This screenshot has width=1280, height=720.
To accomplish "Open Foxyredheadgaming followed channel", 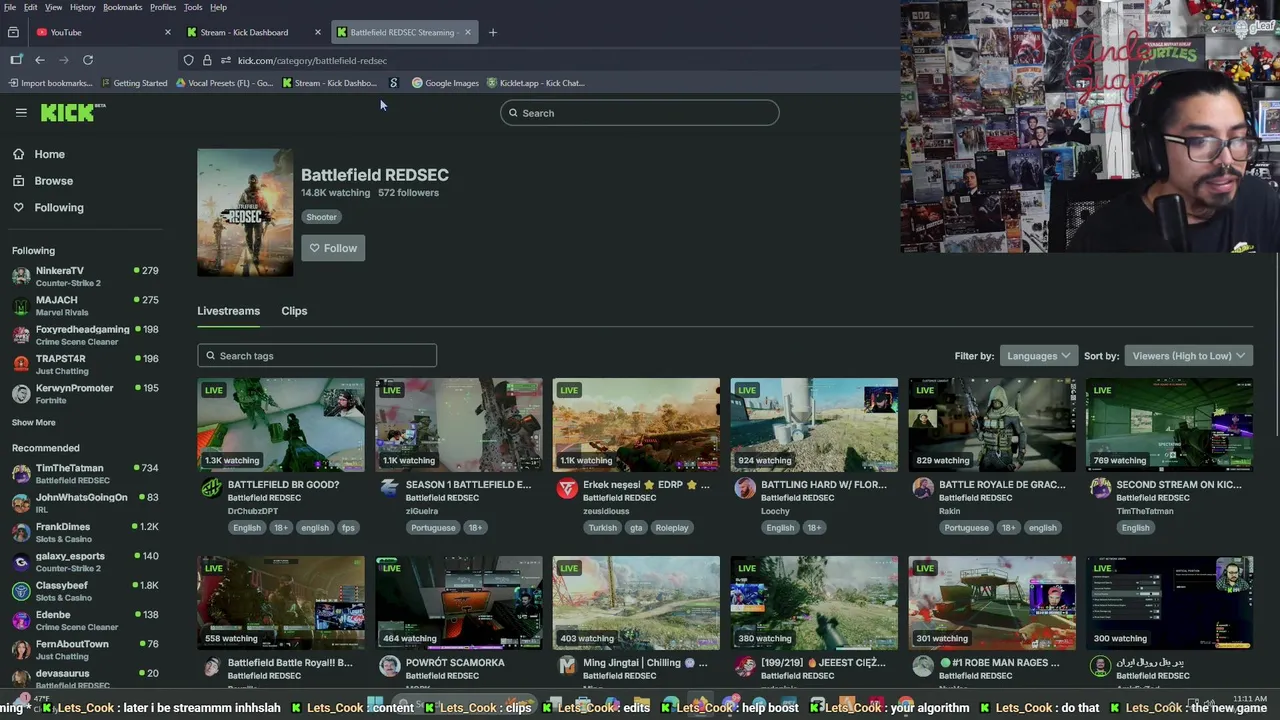I will coord(85,335).
